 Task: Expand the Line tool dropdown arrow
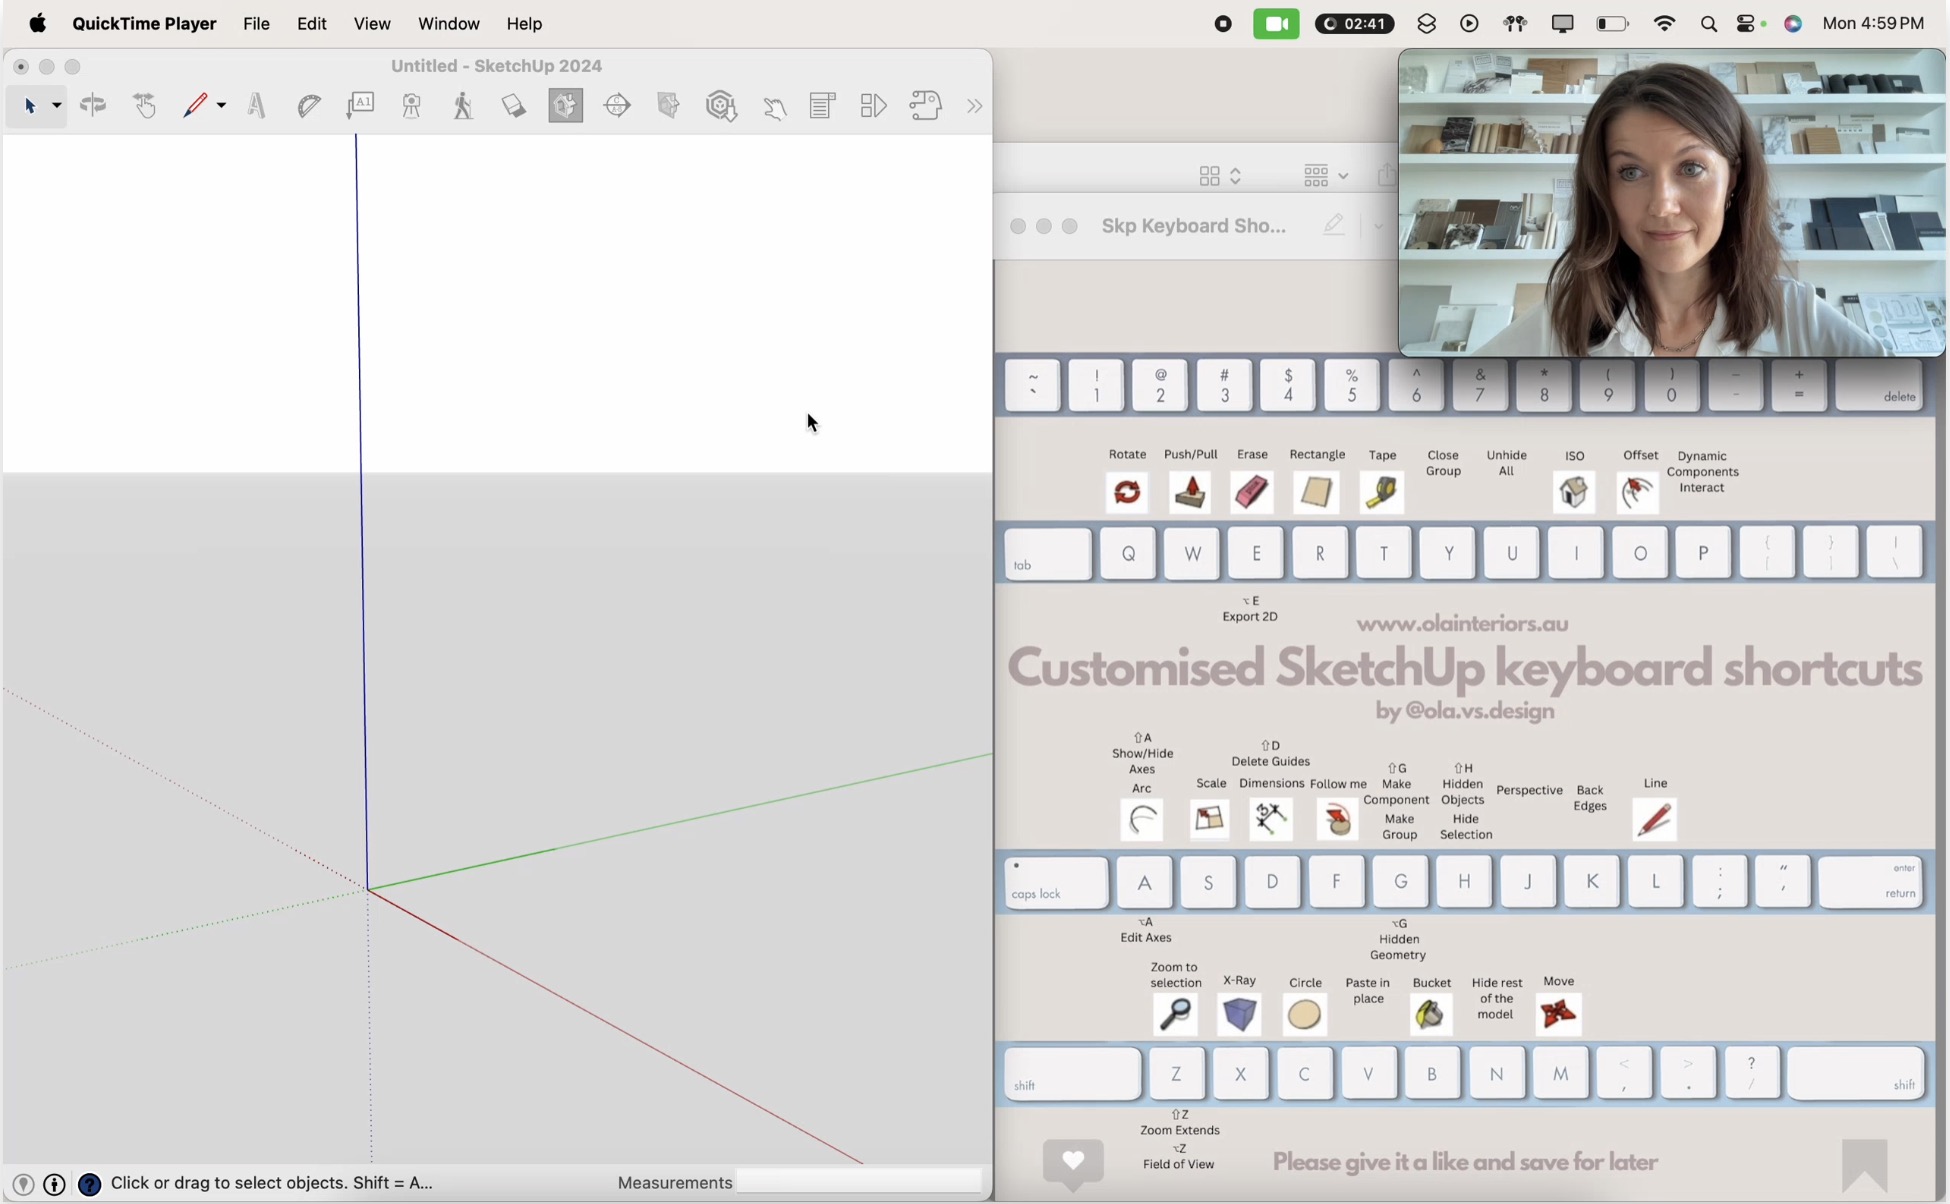coord(221,105)
